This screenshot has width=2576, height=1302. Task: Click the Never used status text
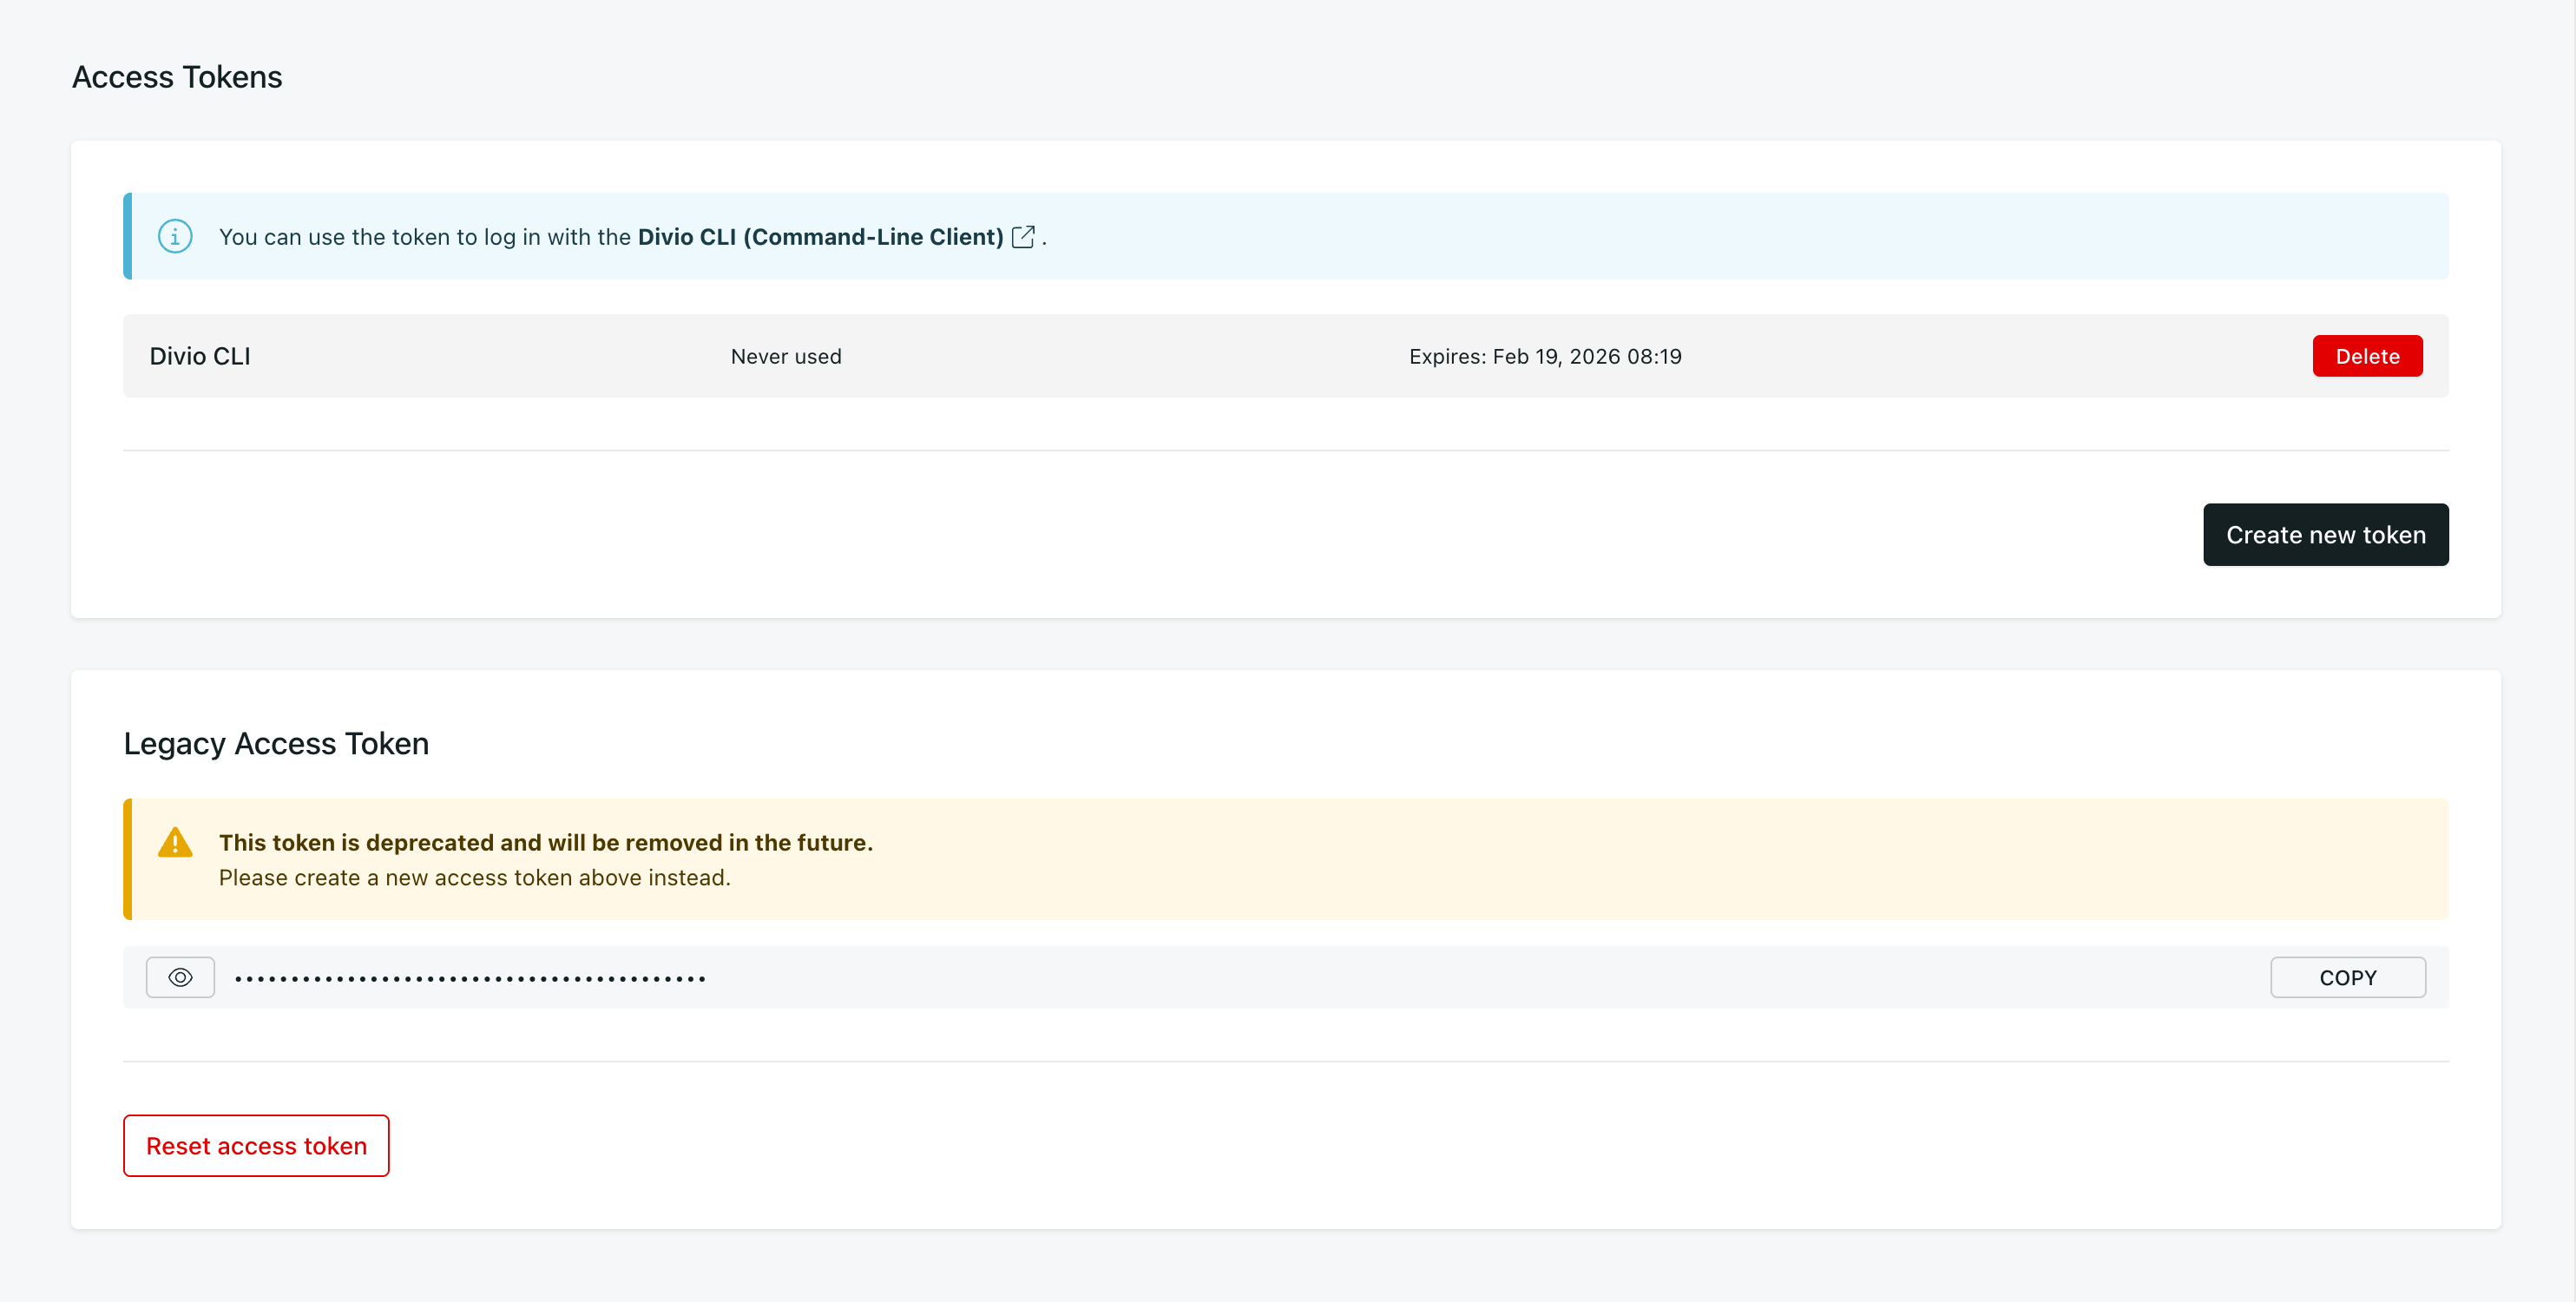[786, 357]
